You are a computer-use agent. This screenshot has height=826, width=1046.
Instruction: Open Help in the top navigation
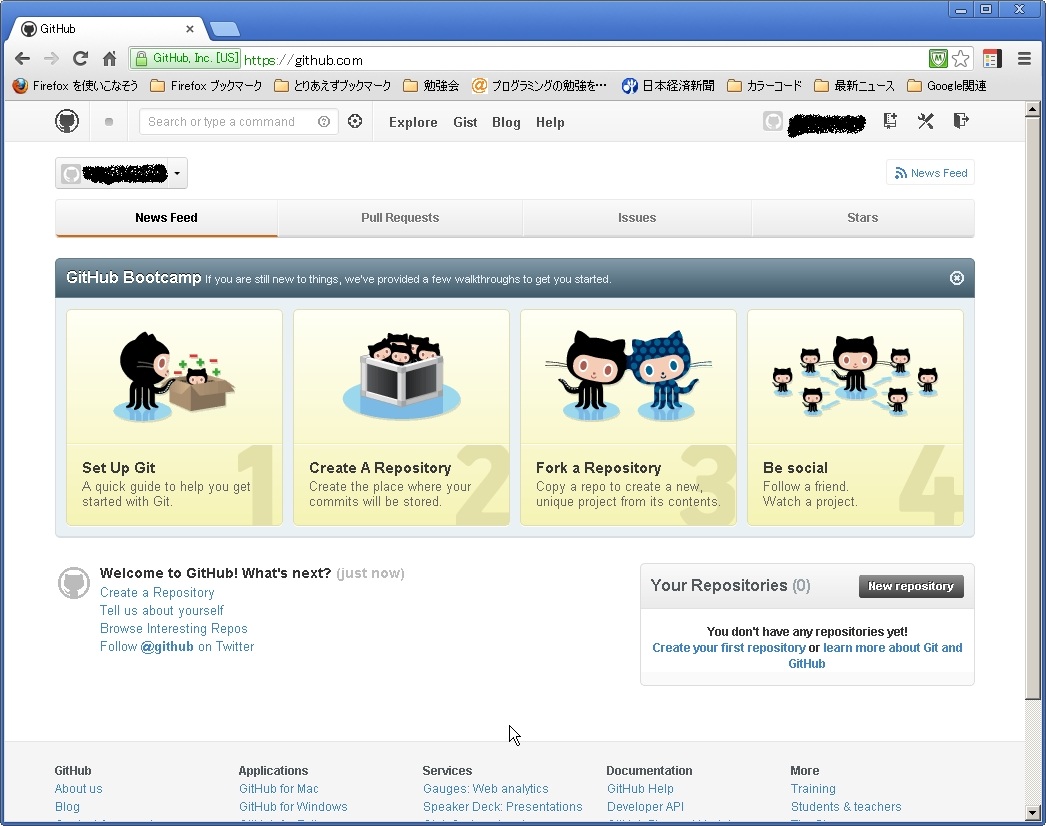550,122
